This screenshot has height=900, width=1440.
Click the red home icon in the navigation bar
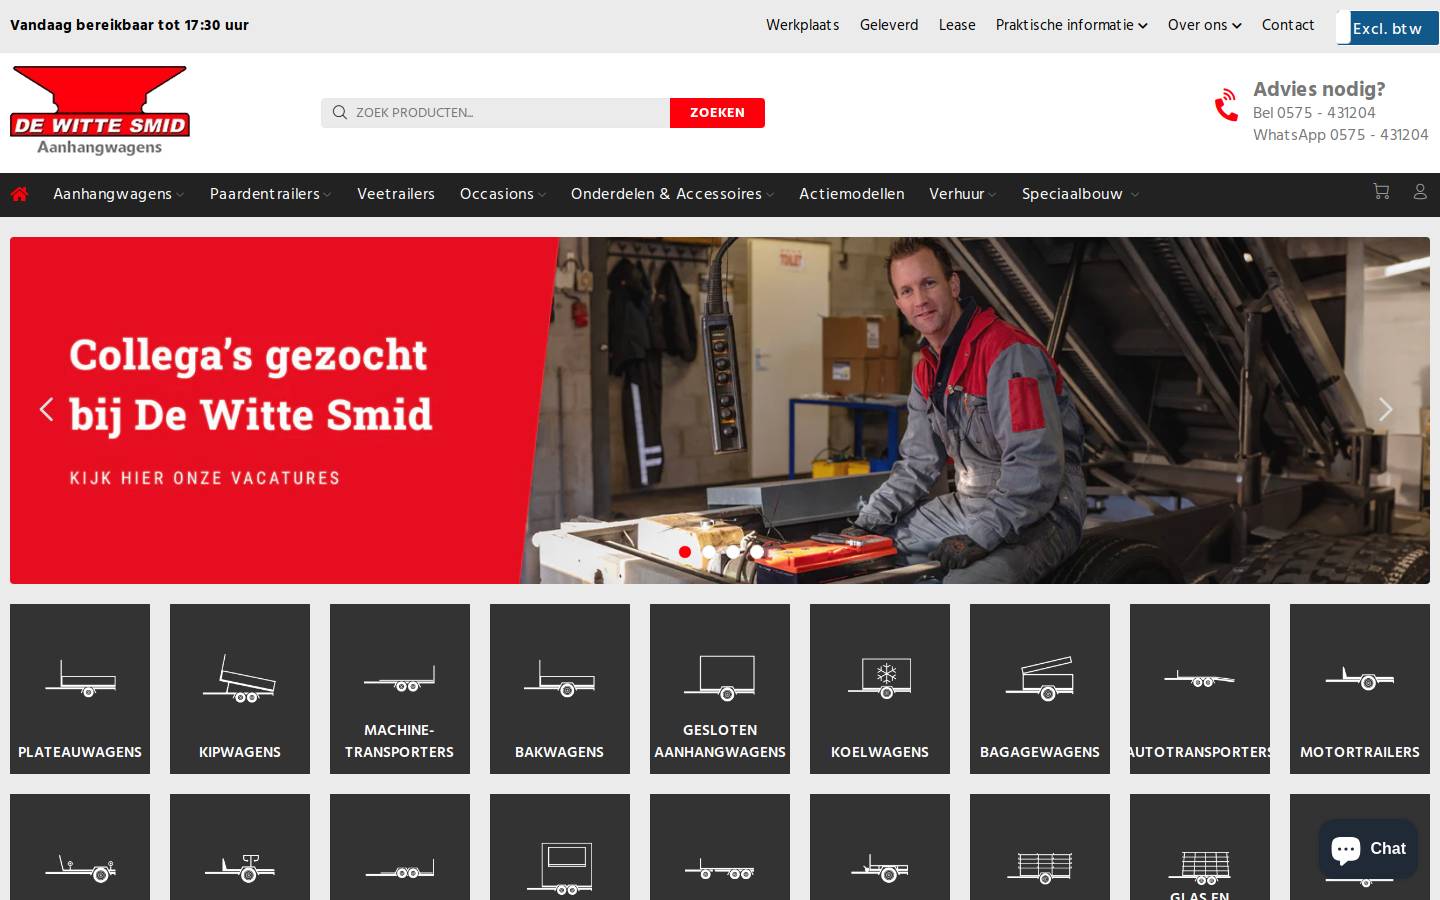[x=19, y=194]
